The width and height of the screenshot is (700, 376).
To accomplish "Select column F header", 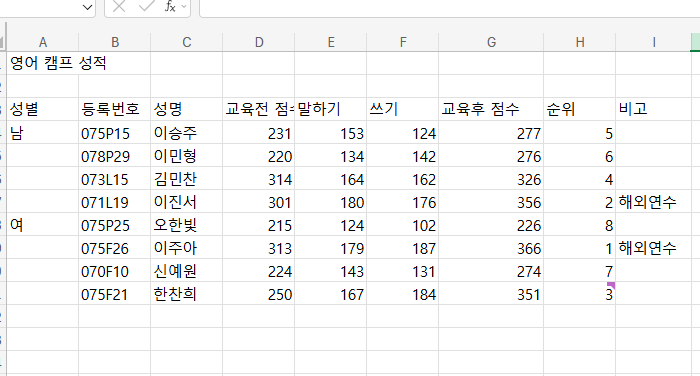I will (403, 42).
